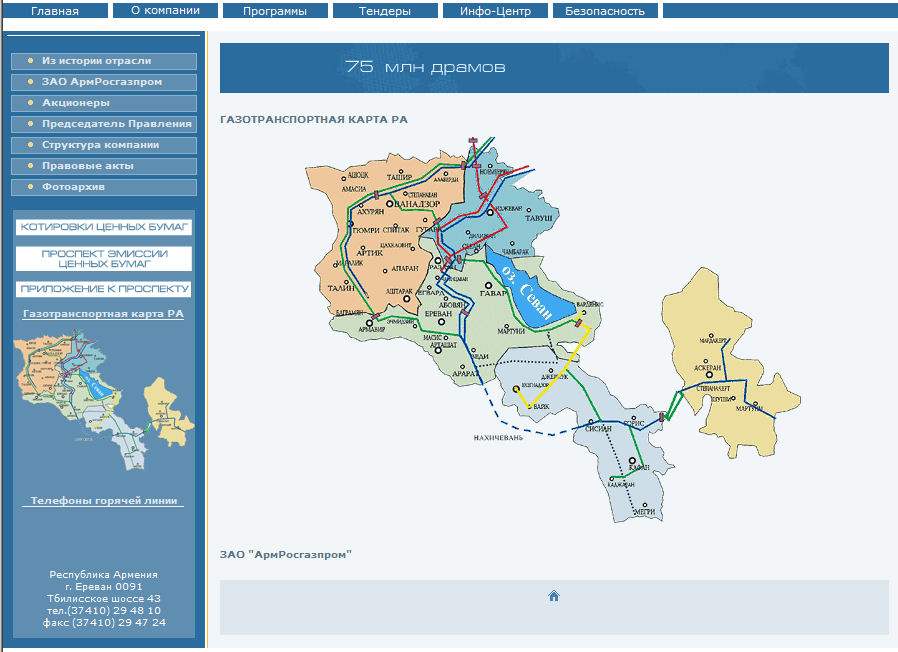Click Телефоны горячей линии link
The image size is (898, 652).
click(104, 501)
